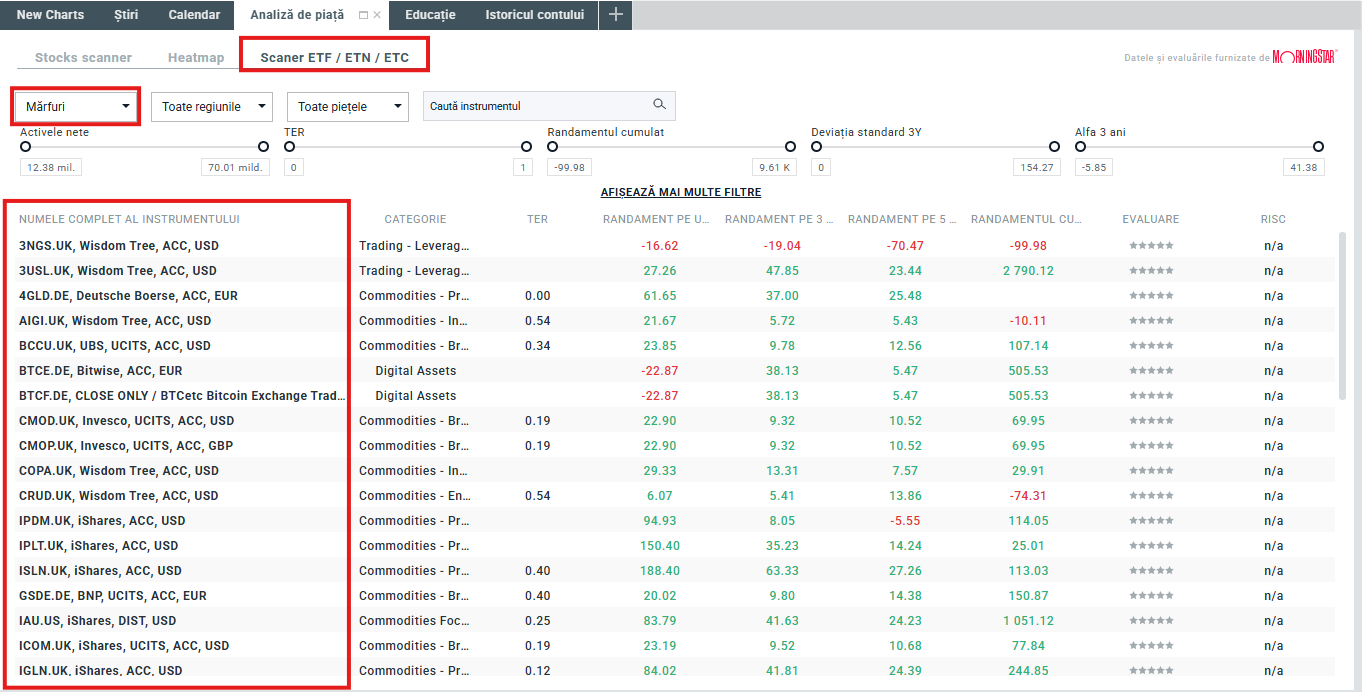This screenshot has width=1362, height=692.
Task: Click Afișează mai multe filtre link
Action: click(680, 192)
